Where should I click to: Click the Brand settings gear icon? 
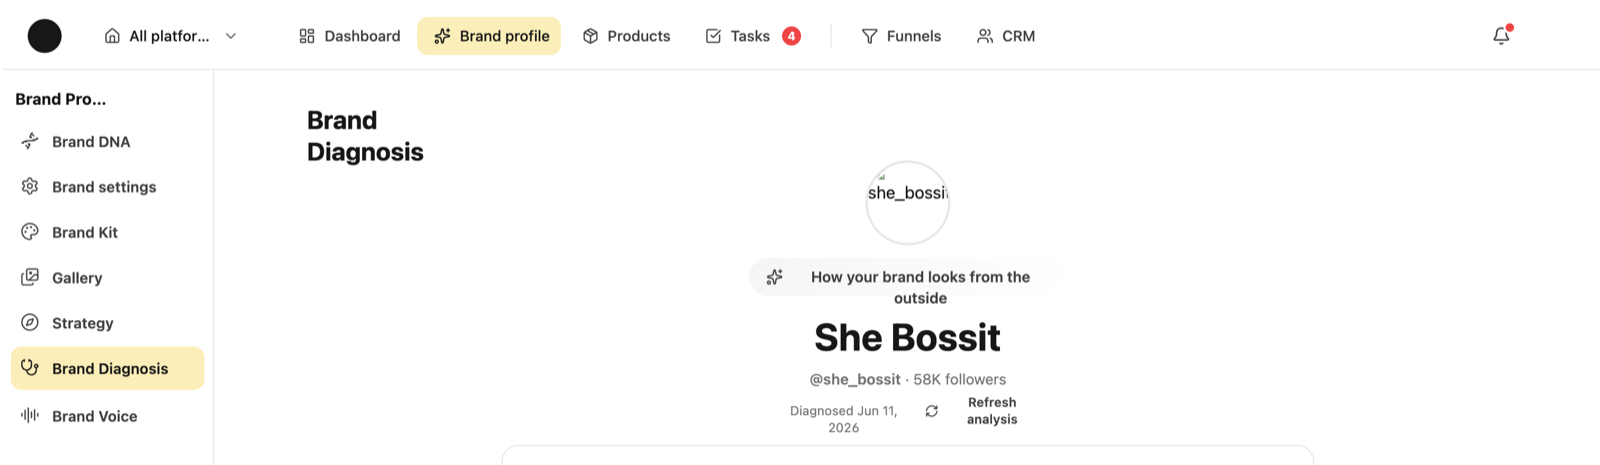[x=30, y=186]
